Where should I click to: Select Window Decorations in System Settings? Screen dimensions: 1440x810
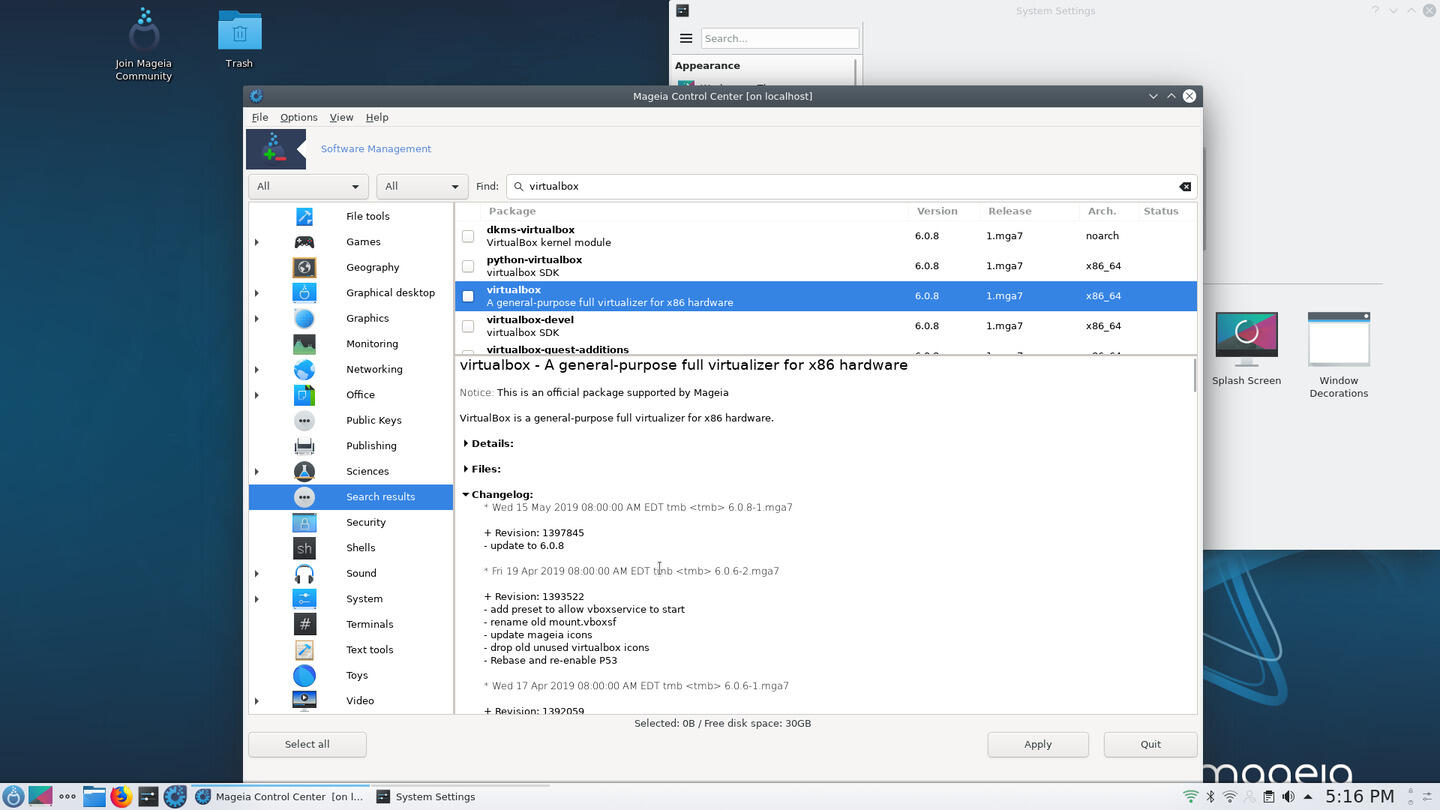(1339, 355)
